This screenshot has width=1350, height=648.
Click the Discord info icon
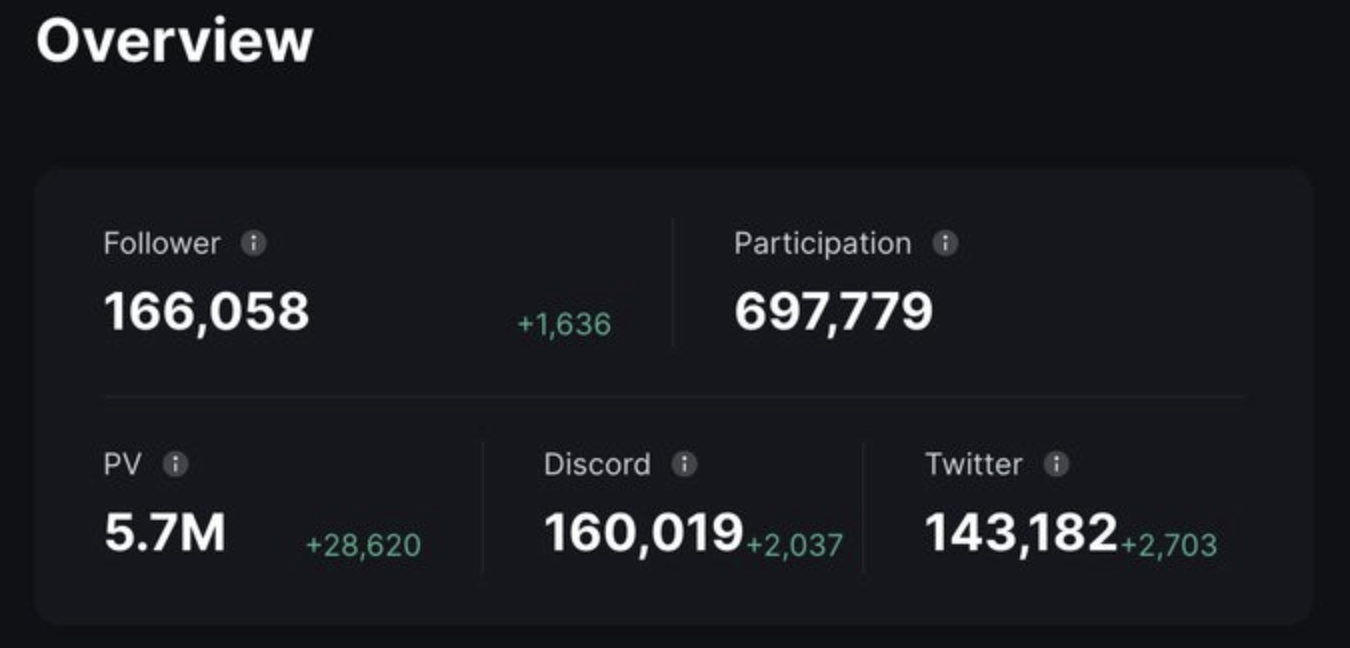pyautogui.click(x=684, y=464)
